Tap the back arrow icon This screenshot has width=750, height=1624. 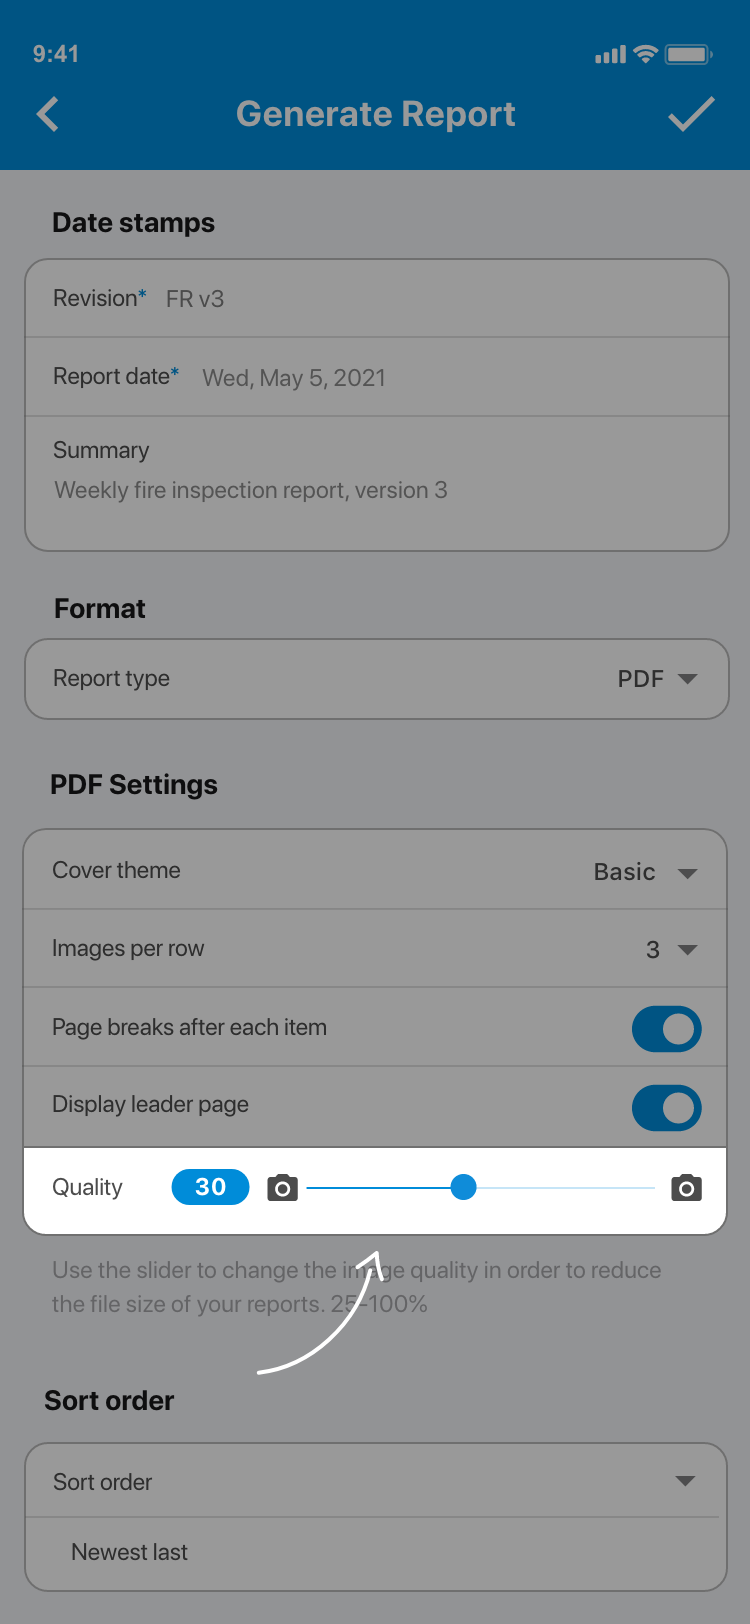tap(48, 114)
